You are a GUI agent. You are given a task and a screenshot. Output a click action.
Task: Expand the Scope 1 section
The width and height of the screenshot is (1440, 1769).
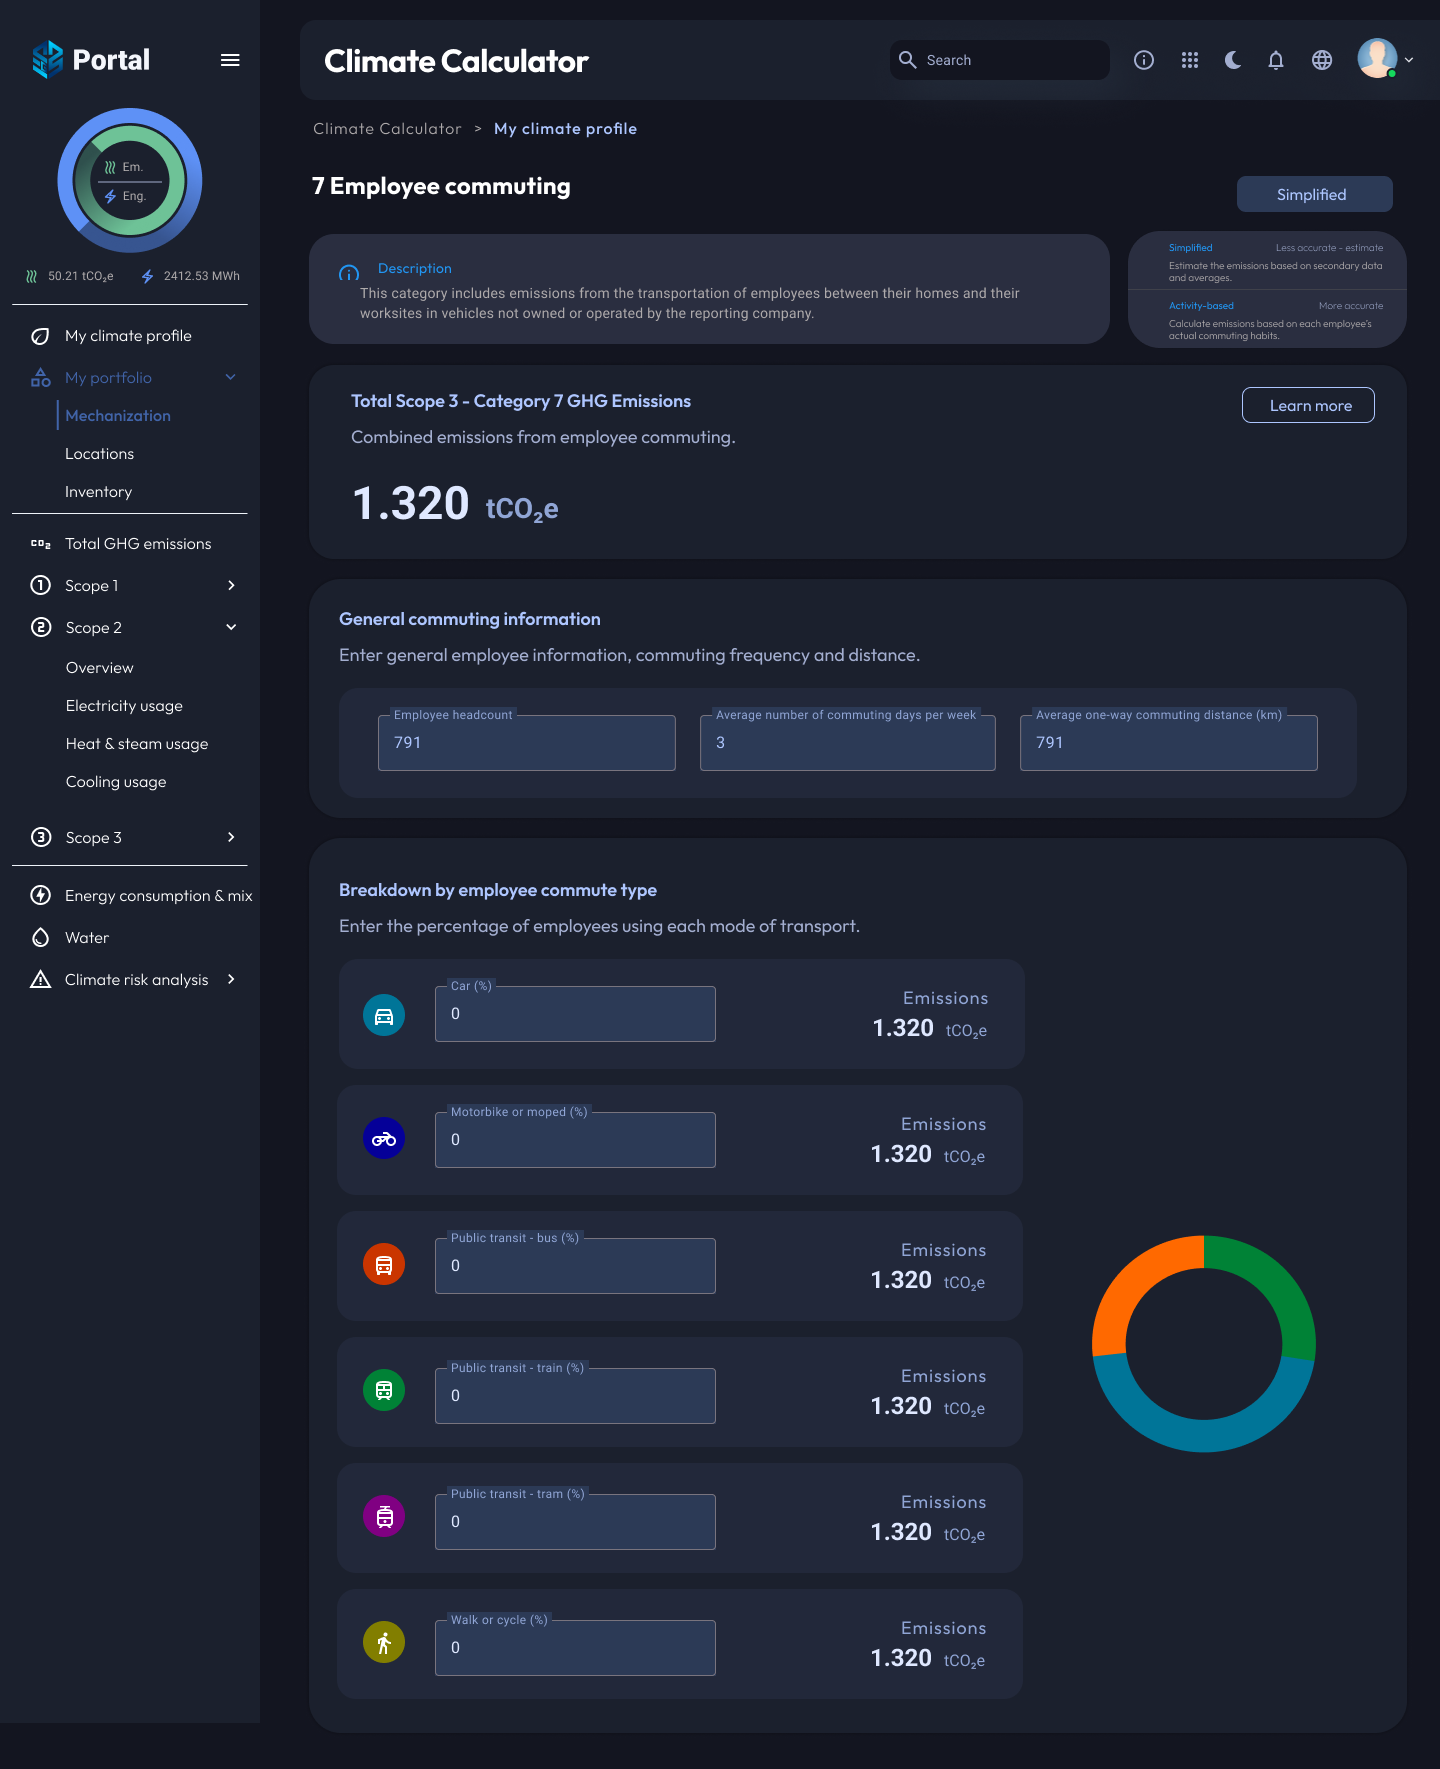(231, 586)
